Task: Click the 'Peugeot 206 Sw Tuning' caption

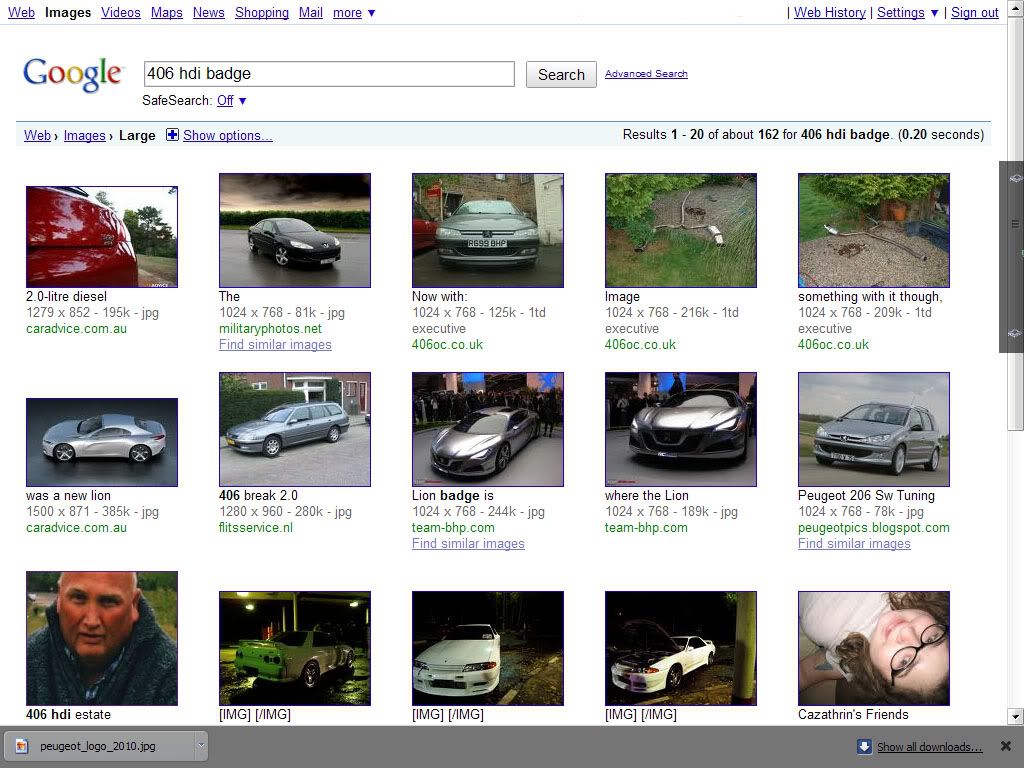Action: 866,495
